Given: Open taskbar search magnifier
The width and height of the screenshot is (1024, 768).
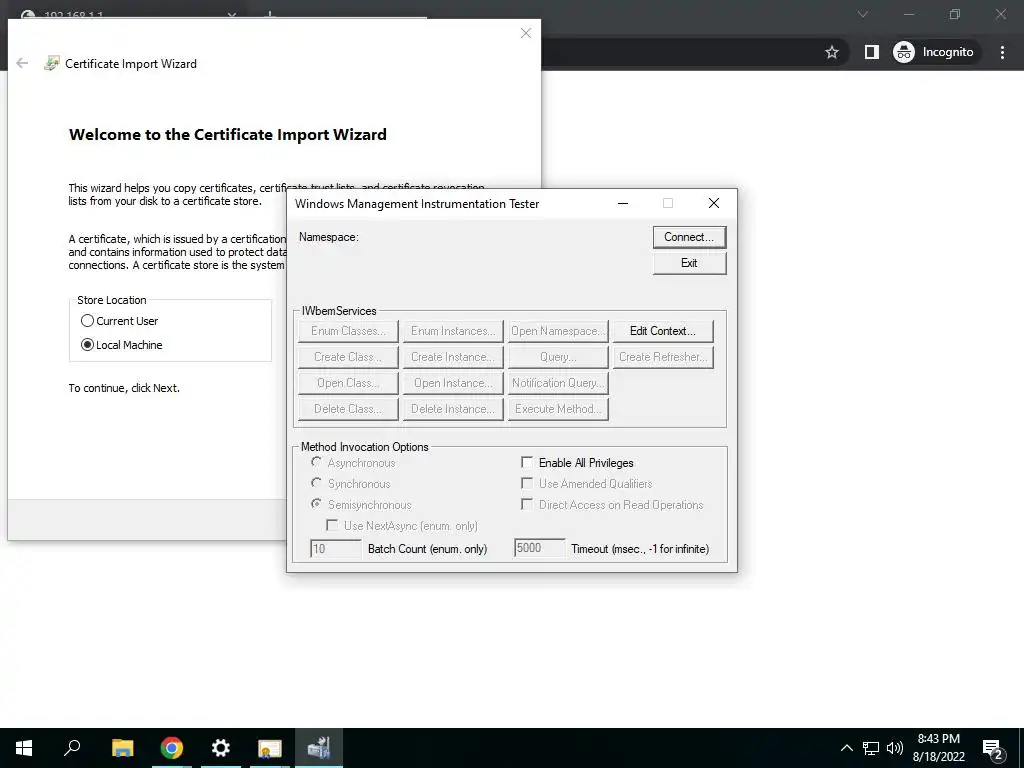Looking at the screenshot, I should 72,748.
